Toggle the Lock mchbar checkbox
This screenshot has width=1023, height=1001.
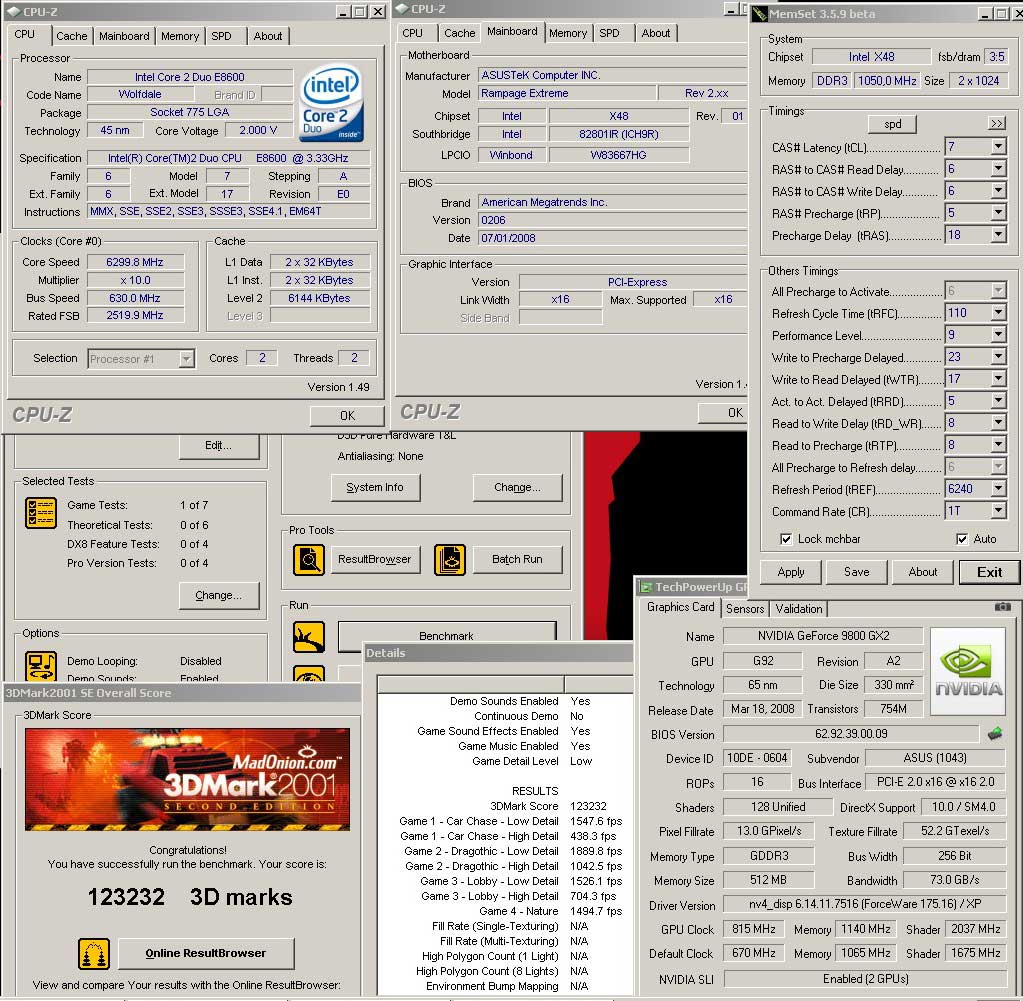point(786,539)
